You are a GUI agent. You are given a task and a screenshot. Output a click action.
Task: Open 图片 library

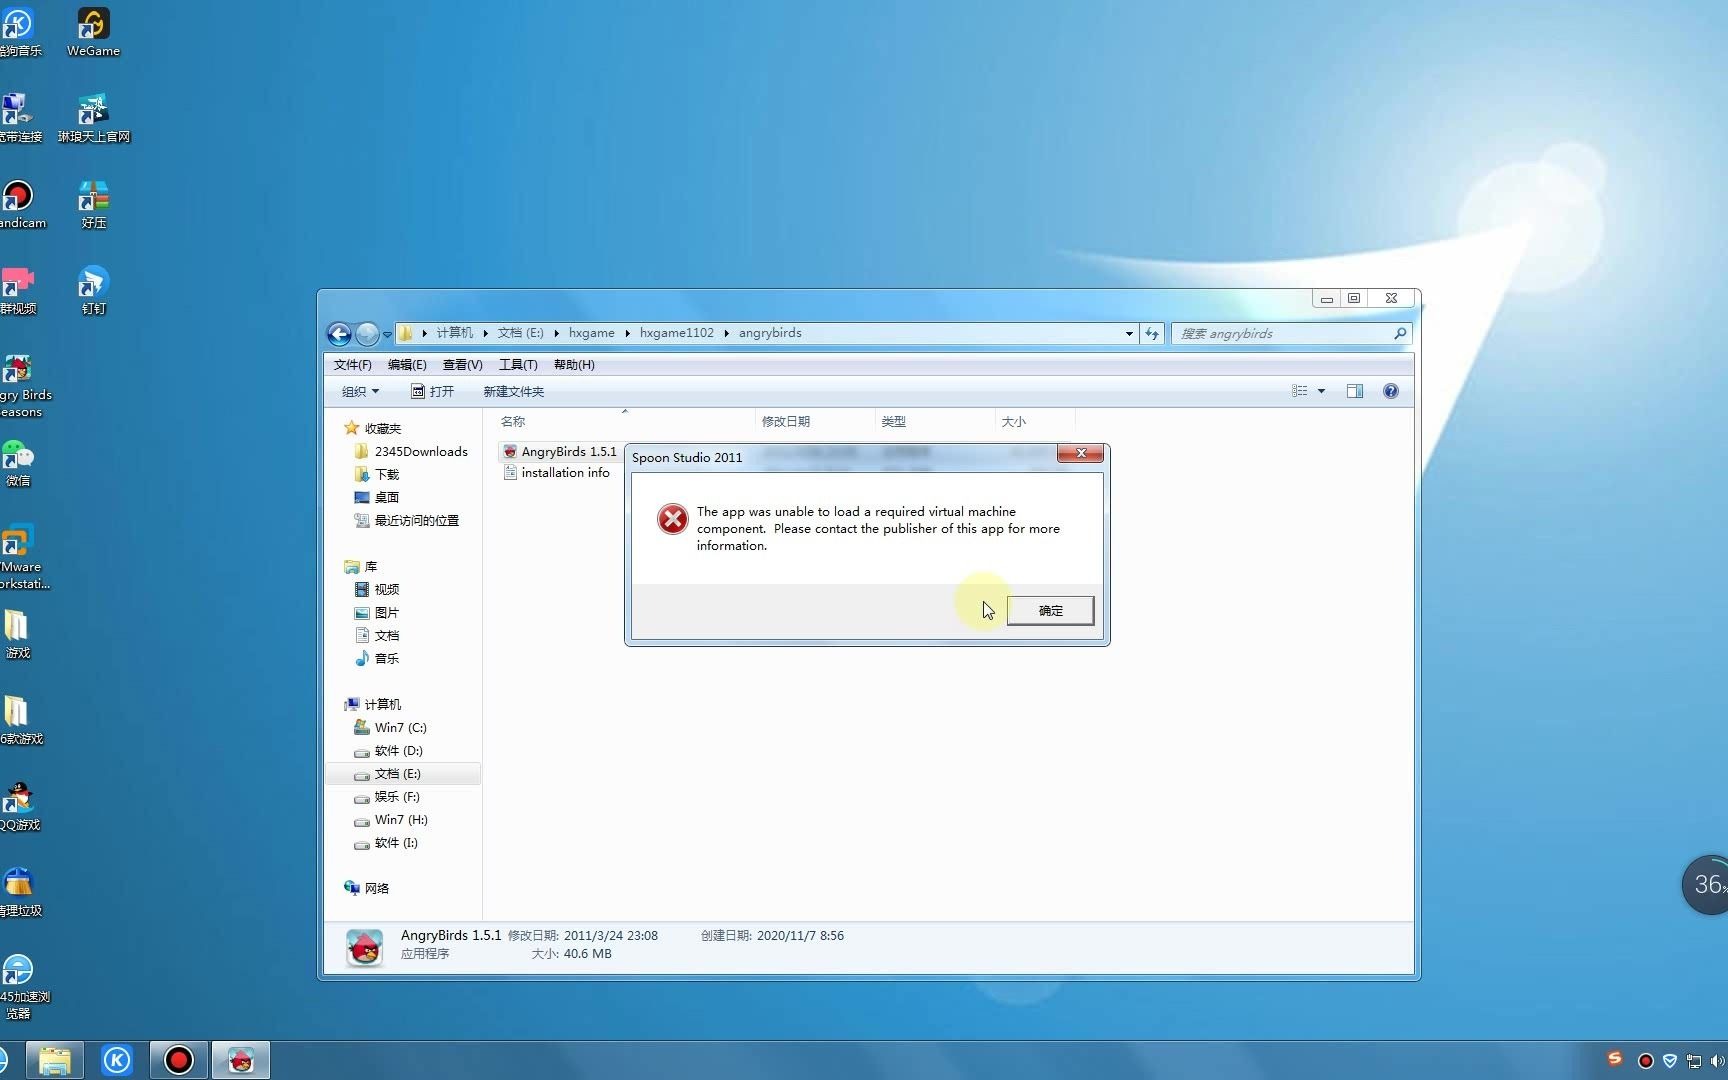coord(377,612)
